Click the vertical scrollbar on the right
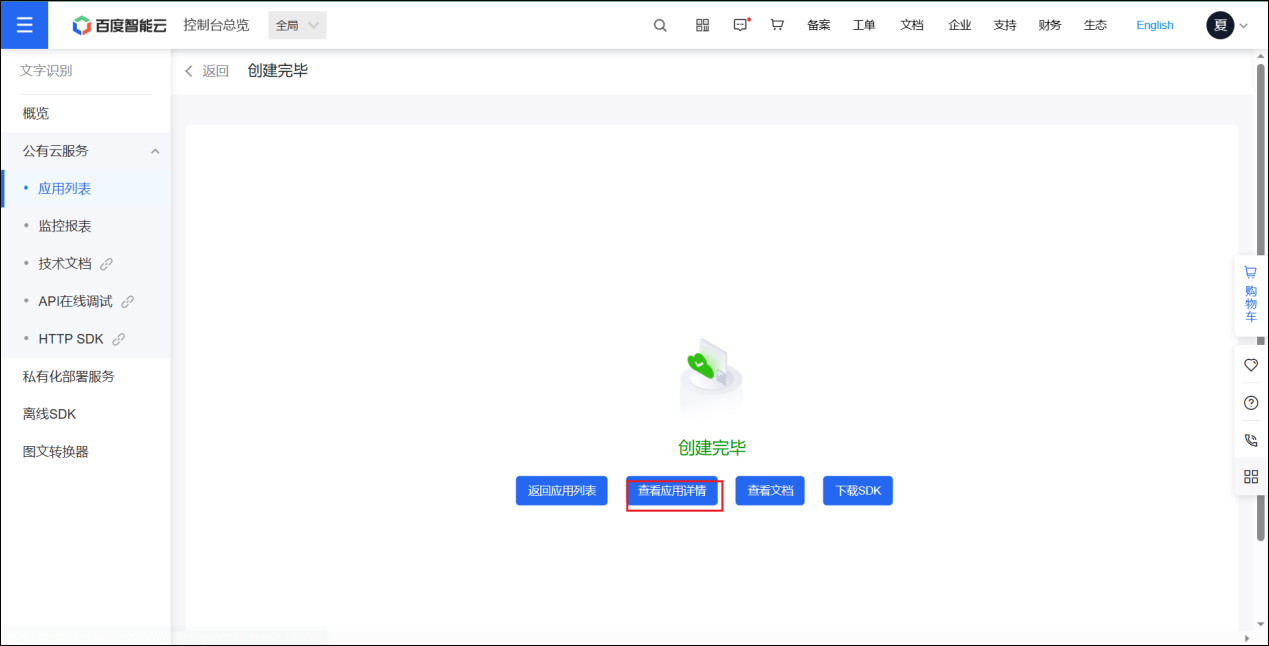1269x646 pixels. [x=1260, y=300]
